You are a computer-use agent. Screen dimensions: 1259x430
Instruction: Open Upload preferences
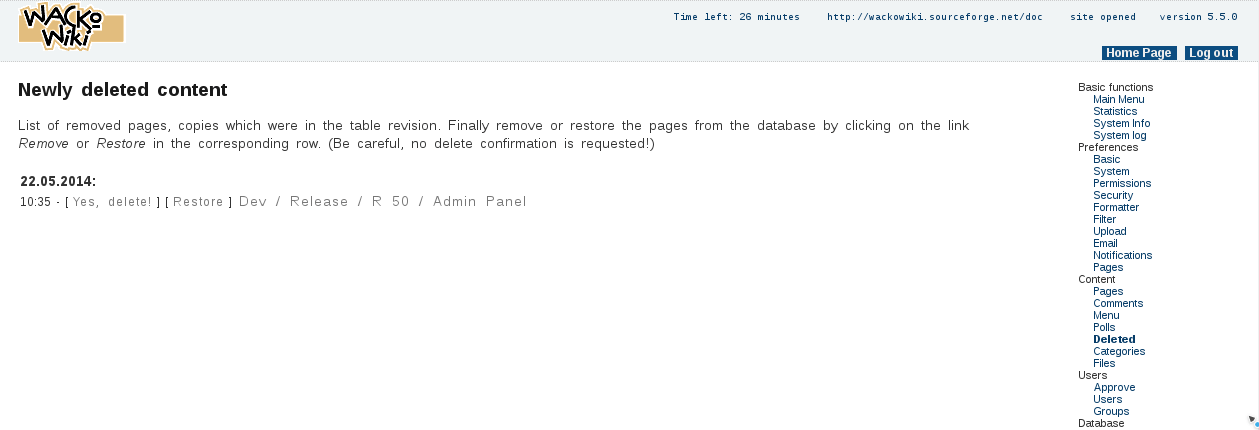pyautogui.click(x=1109, y=231)
